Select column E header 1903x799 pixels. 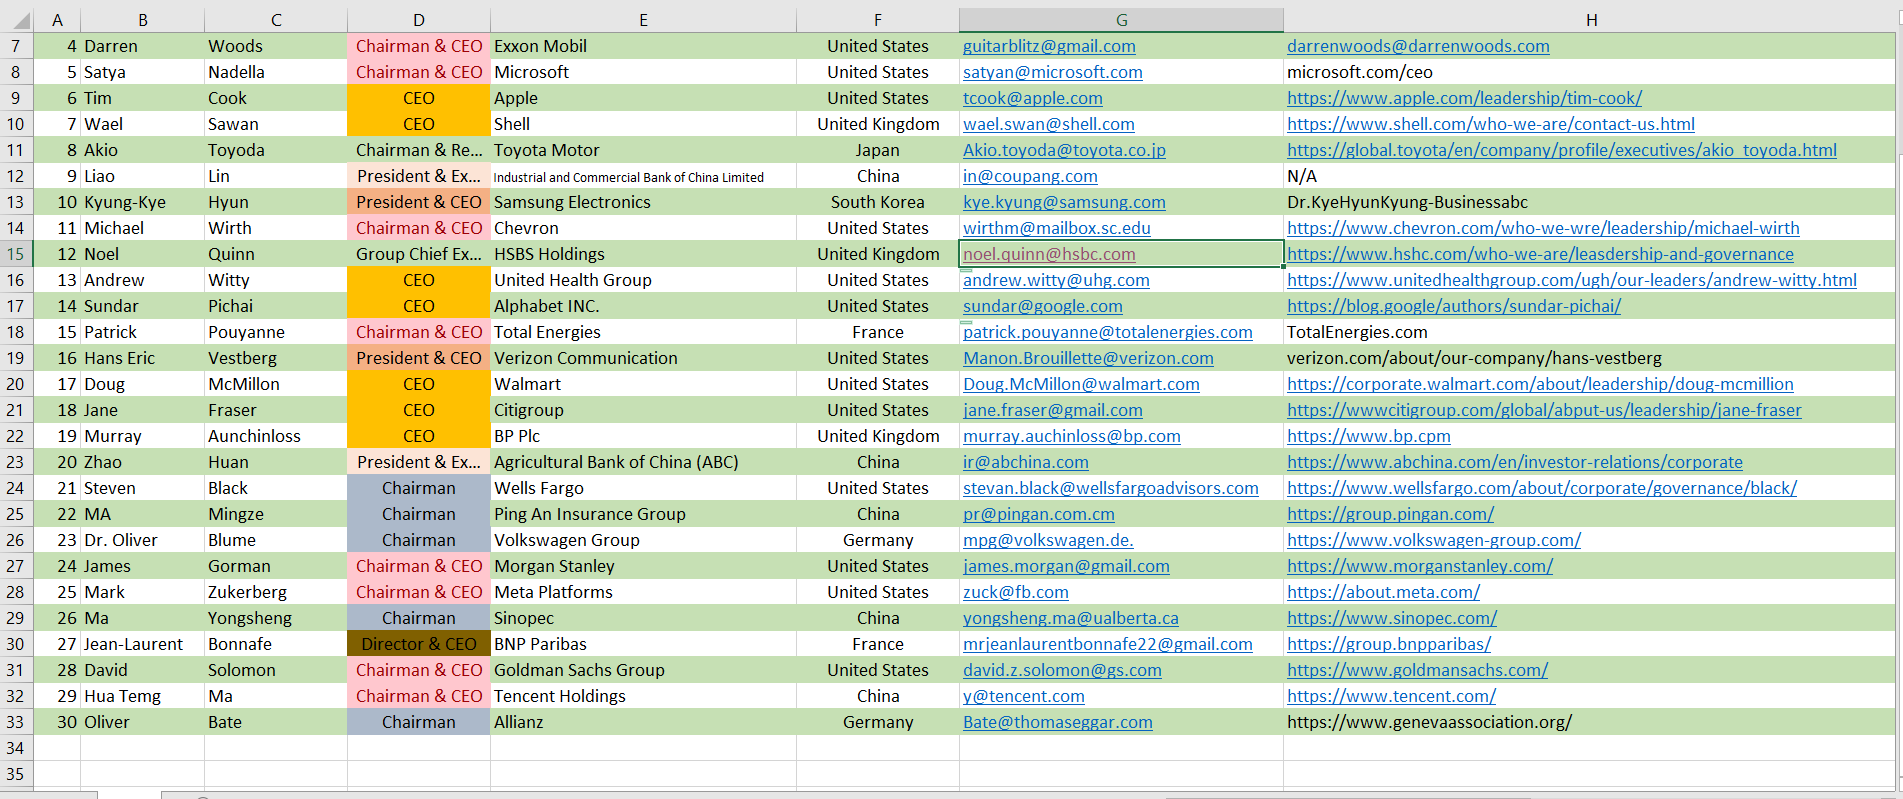click(x=643, y=20)
